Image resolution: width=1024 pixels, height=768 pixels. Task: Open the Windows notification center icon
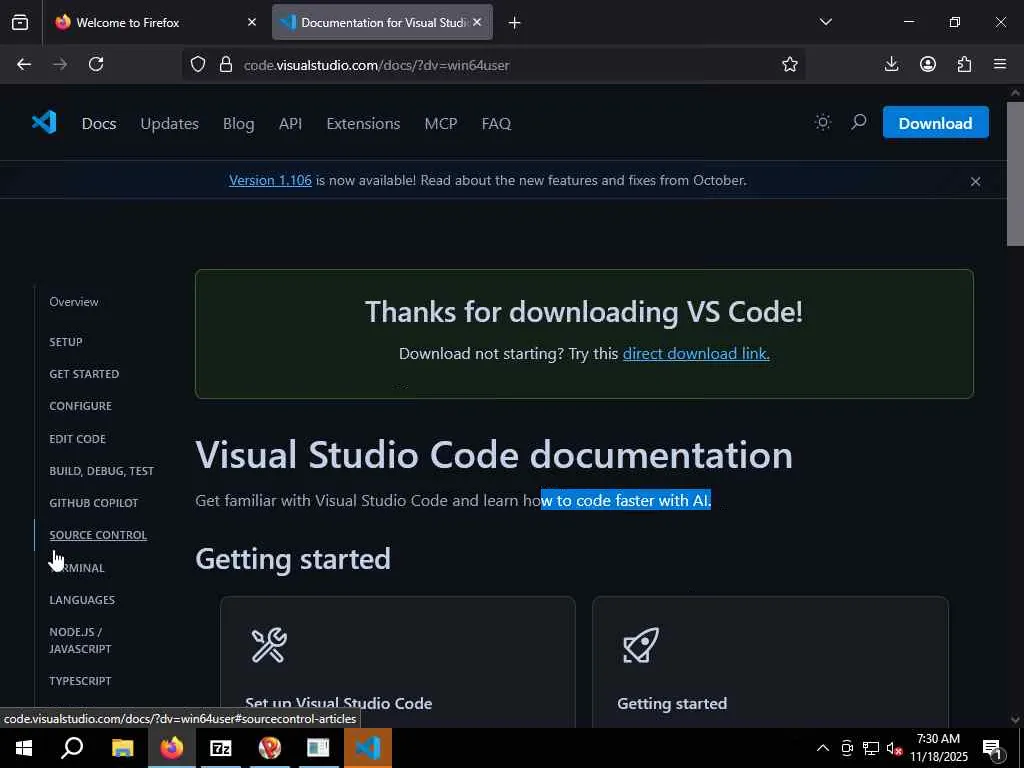click(x=992, y=748)
